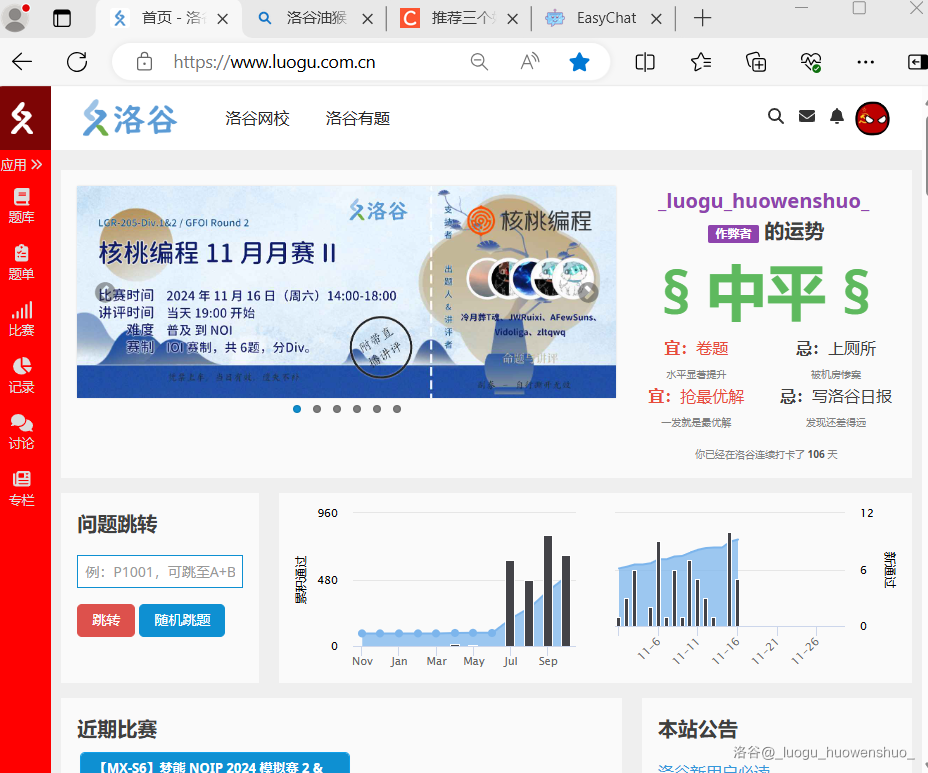Select the last carousel indicator dot
The width and height of the screenshot is (928, 773).
(x=397, y=409)
